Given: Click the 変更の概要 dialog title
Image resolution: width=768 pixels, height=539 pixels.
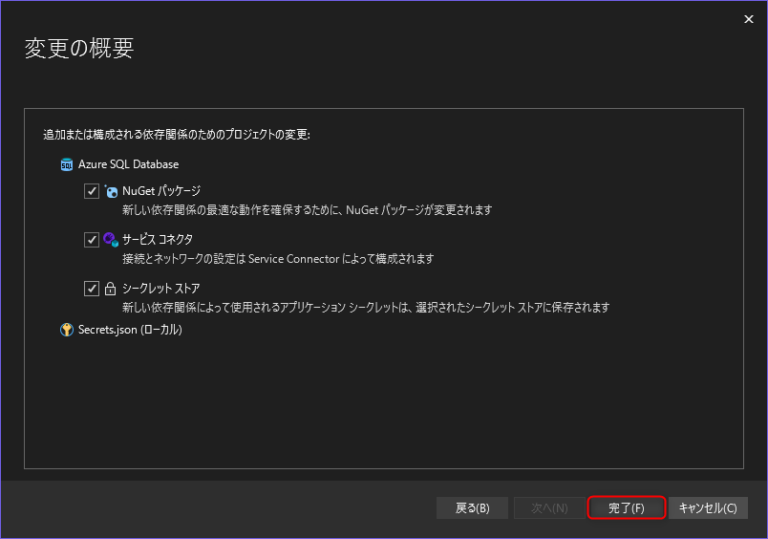Looking at the screenshot, I should 79,48.
